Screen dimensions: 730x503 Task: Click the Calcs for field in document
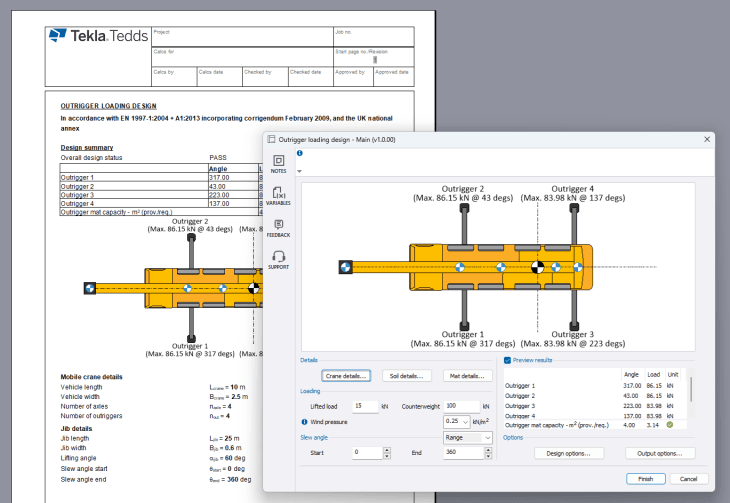[243, 57]
